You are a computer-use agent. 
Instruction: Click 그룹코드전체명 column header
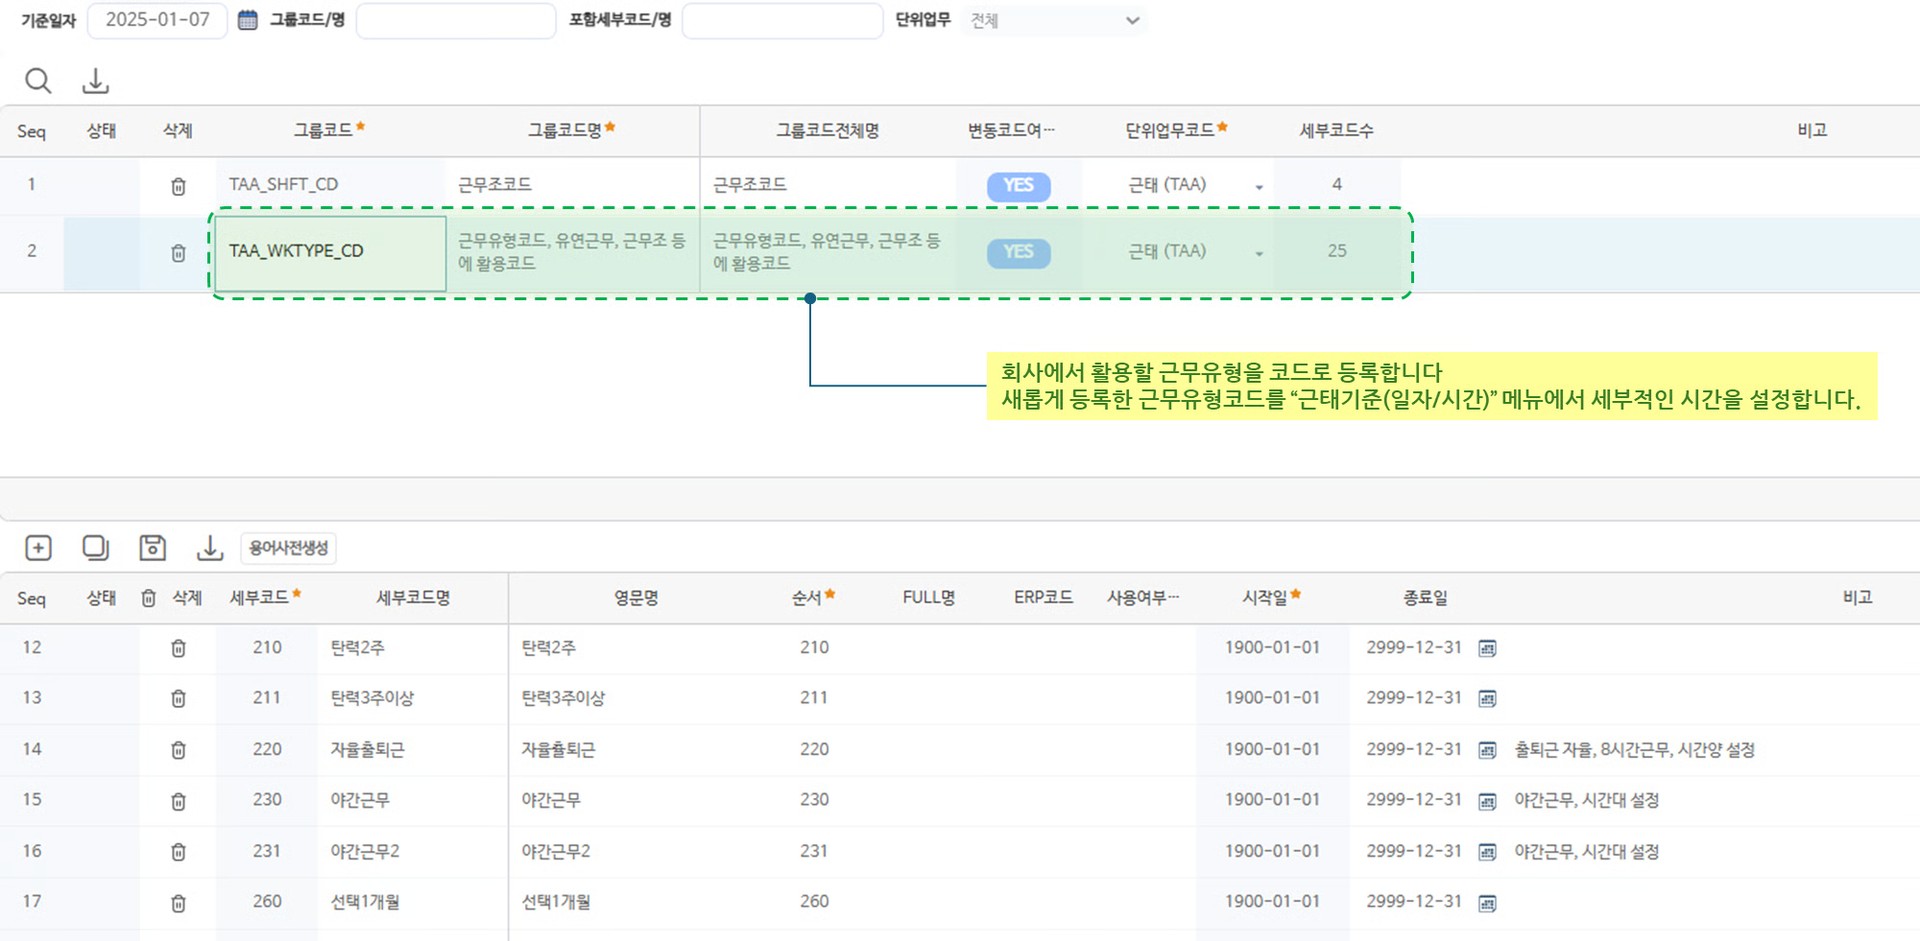pos(828,130)
